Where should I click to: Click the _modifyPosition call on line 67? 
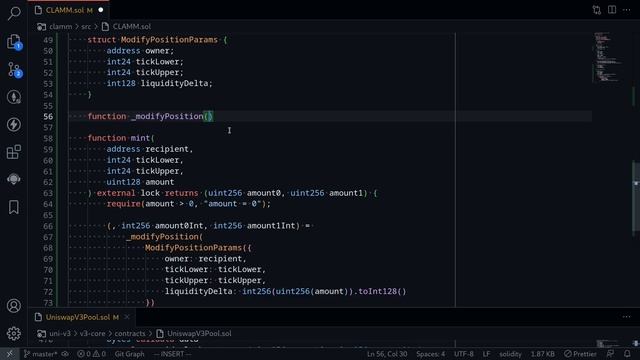coord(164,237)
